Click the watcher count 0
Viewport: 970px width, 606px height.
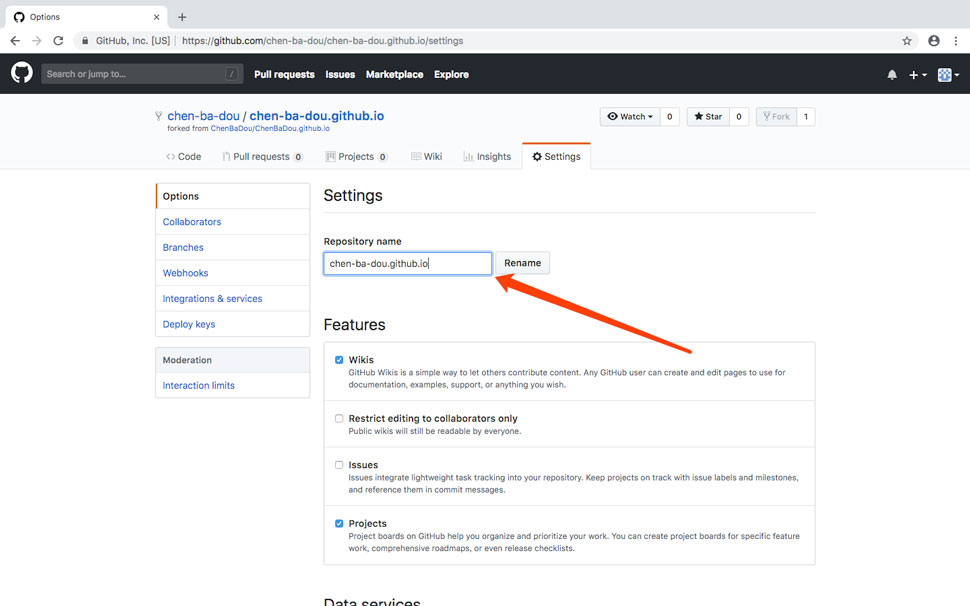point(669,116)
